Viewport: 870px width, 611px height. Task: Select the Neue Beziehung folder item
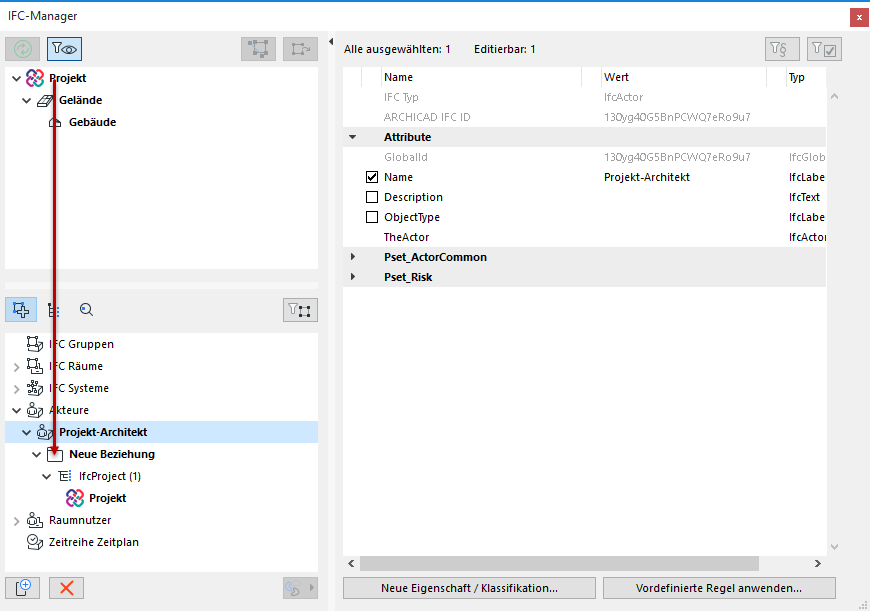tap(112, 454)
